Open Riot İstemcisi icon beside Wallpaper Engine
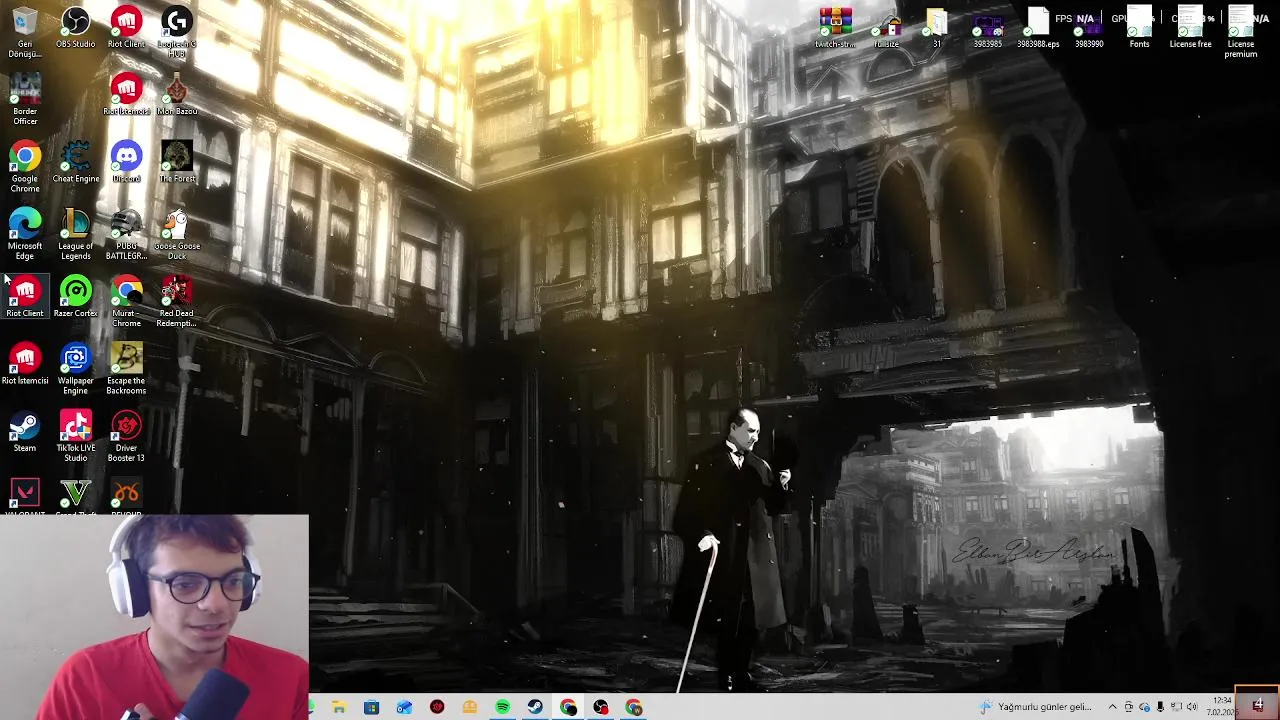 click(25, 364)
